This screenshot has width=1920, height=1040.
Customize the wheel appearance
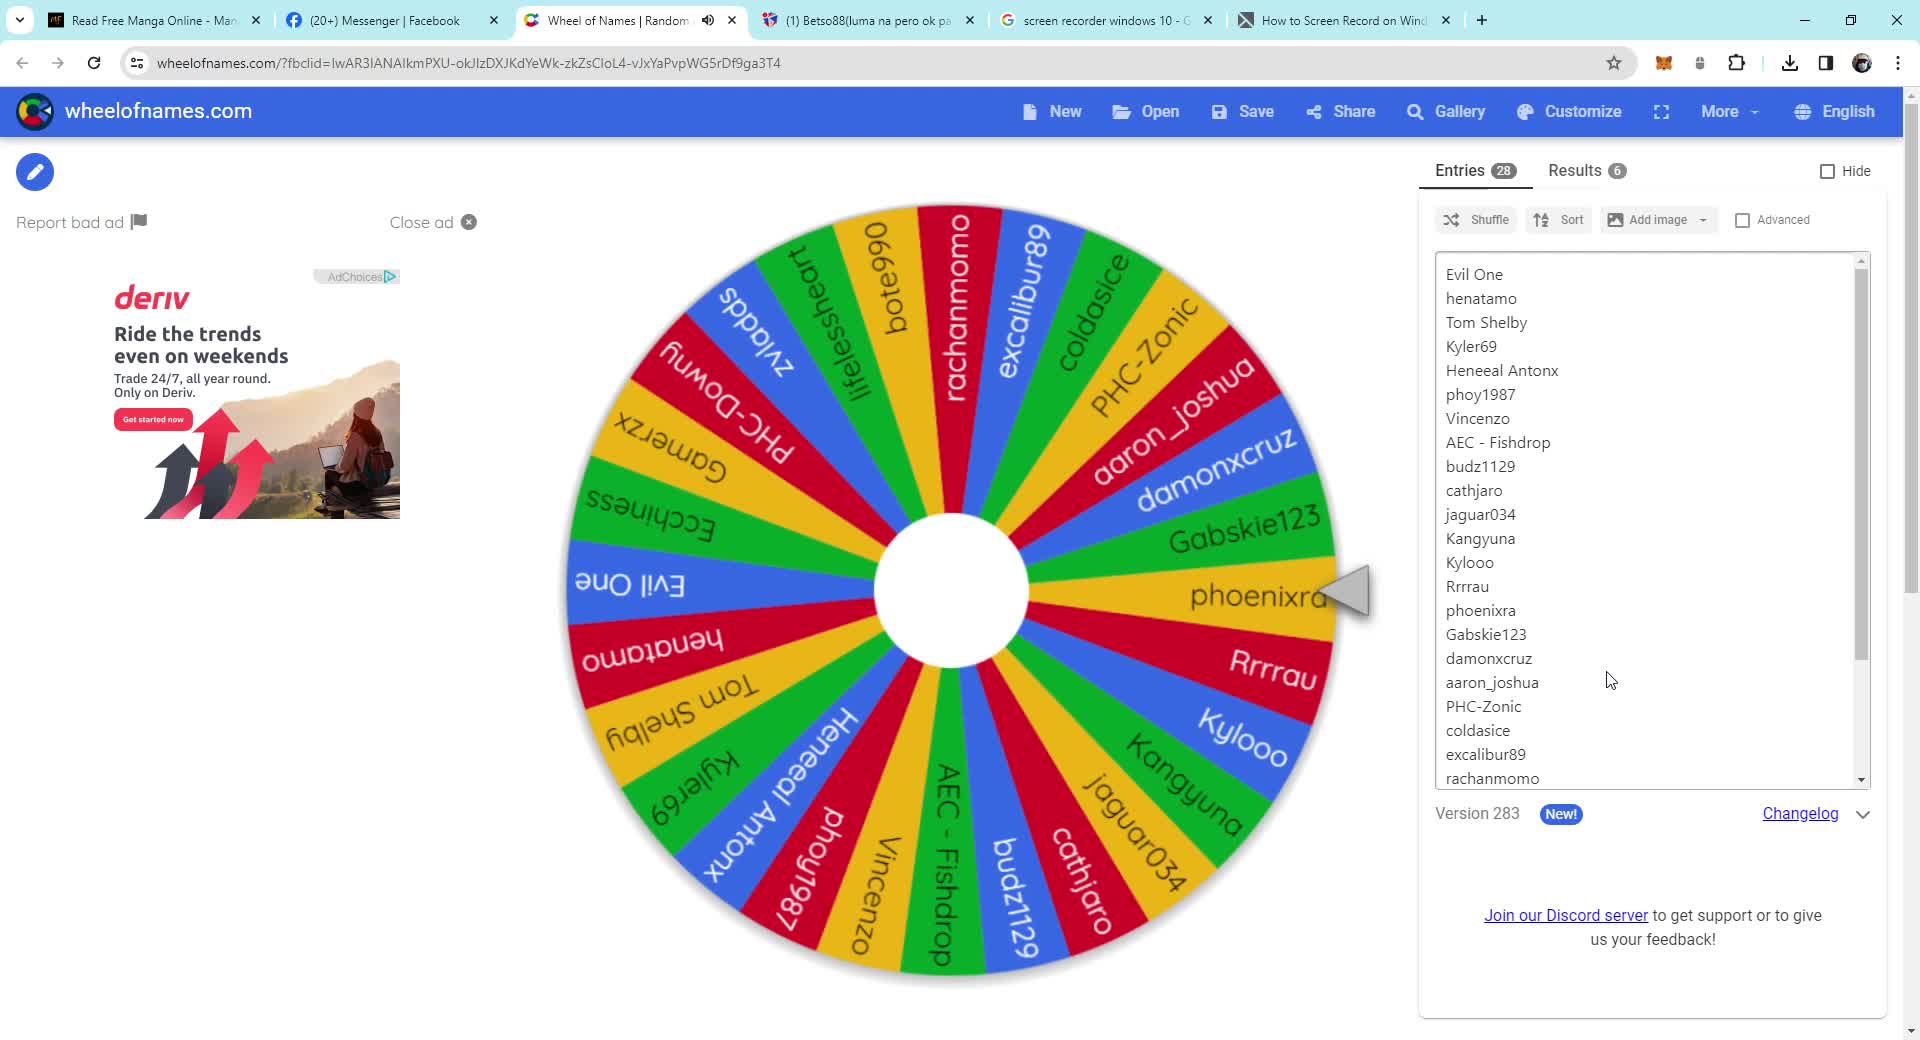pos(1569,111)
